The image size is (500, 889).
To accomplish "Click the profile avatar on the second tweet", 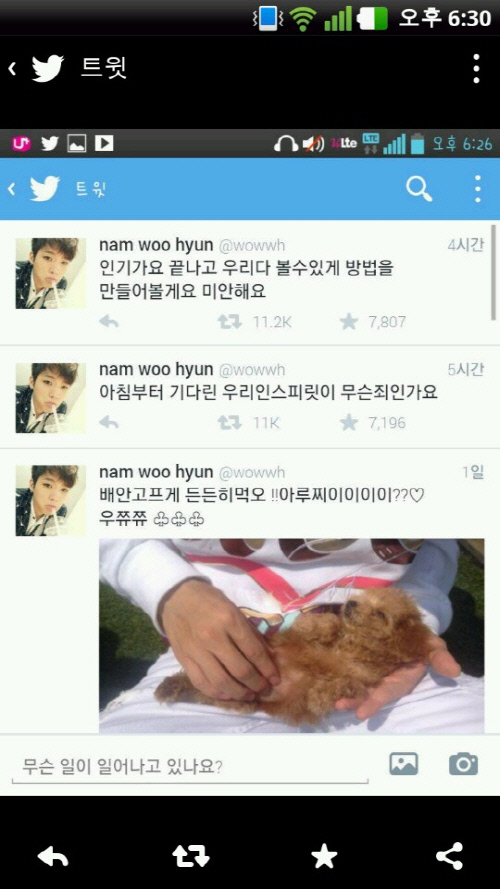I will click(50, 398).
